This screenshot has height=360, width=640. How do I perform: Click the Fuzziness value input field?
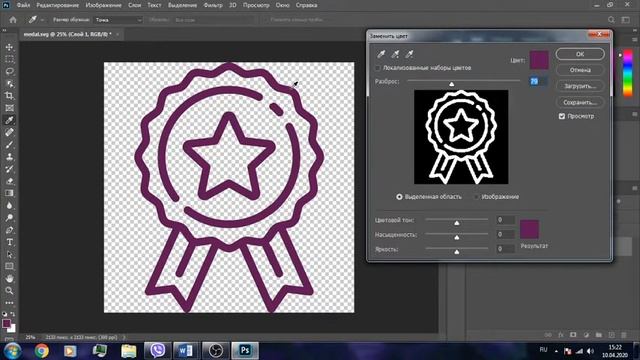point(538,81)
